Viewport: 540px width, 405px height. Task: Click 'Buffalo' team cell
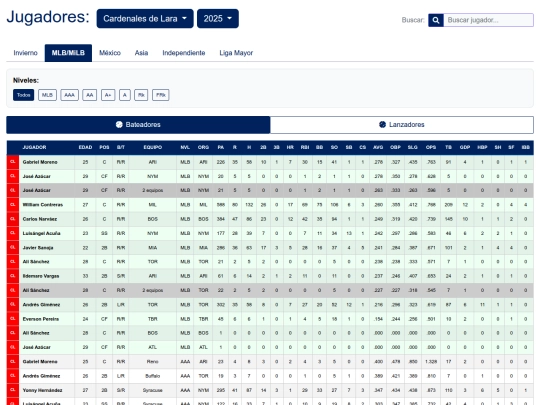153,376
